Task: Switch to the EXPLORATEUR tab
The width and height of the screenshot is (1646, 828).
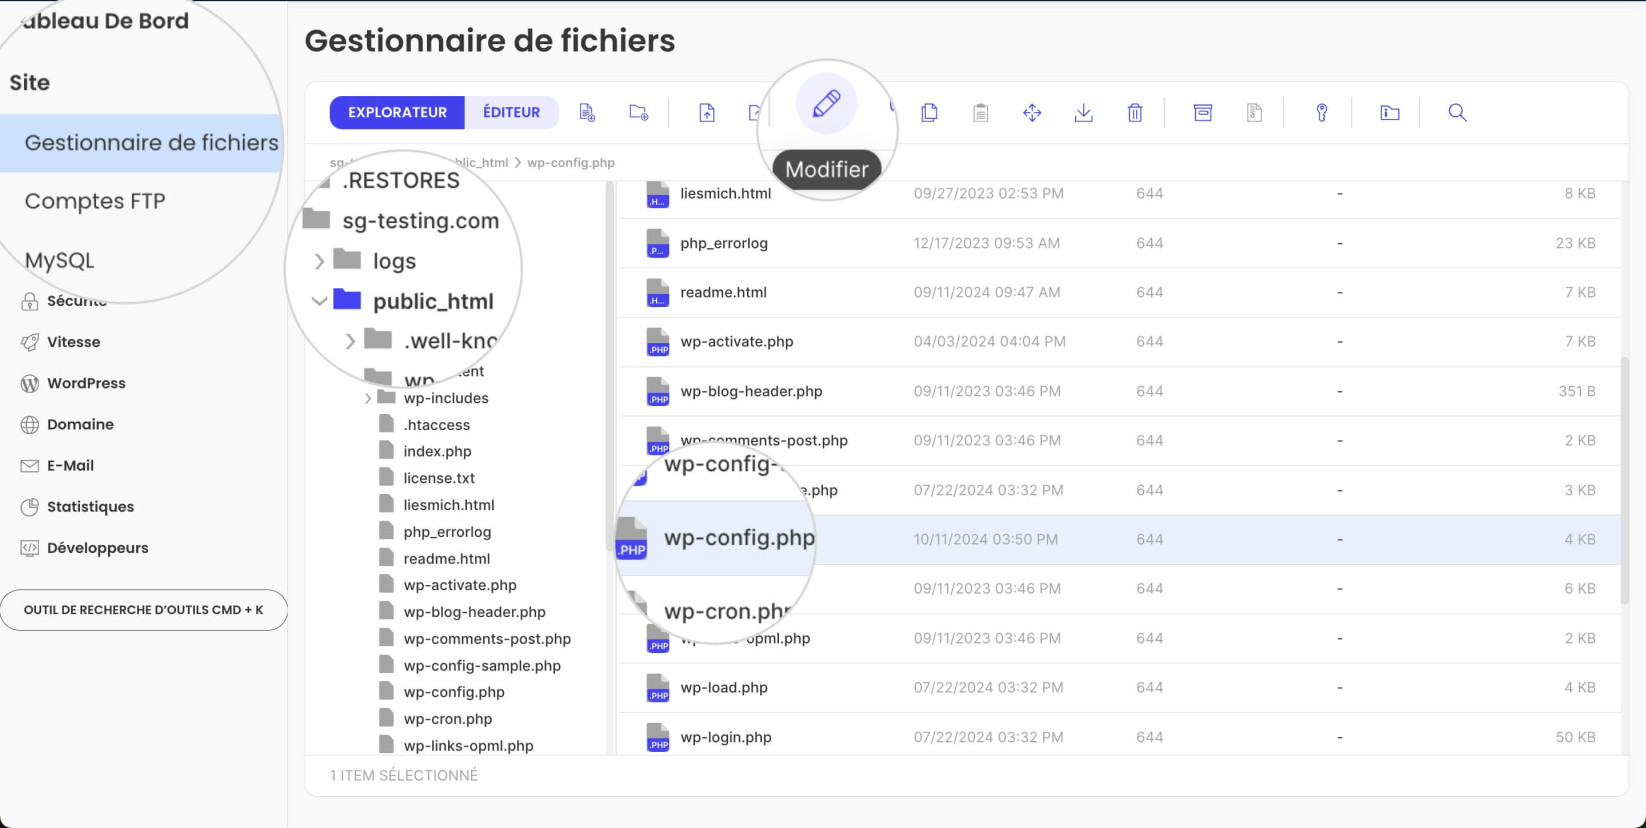Action: pyautogui.click(x=397, y=113)
